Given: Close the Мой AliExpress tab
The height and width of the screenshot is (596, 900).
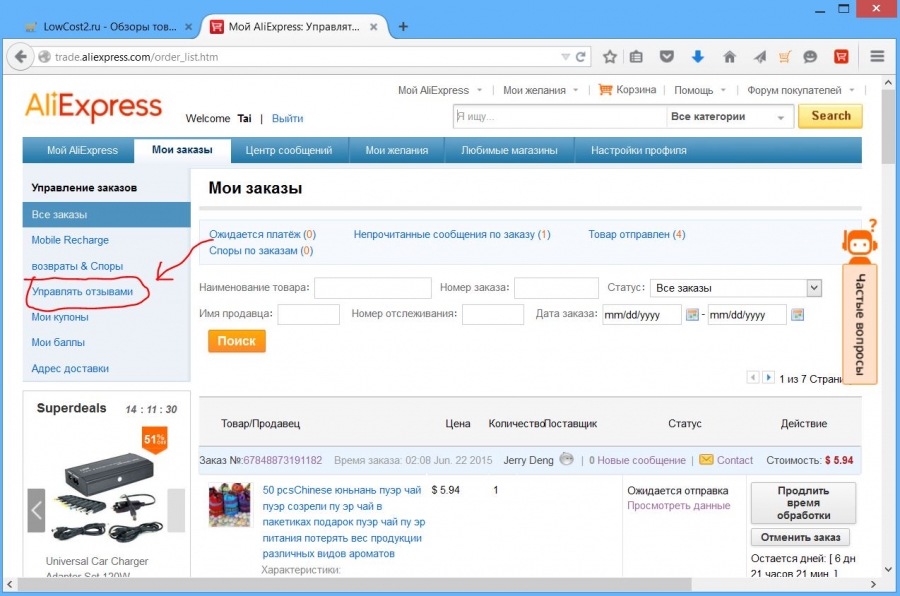Looking at the screenshot, I should click(x=374, y=27).
